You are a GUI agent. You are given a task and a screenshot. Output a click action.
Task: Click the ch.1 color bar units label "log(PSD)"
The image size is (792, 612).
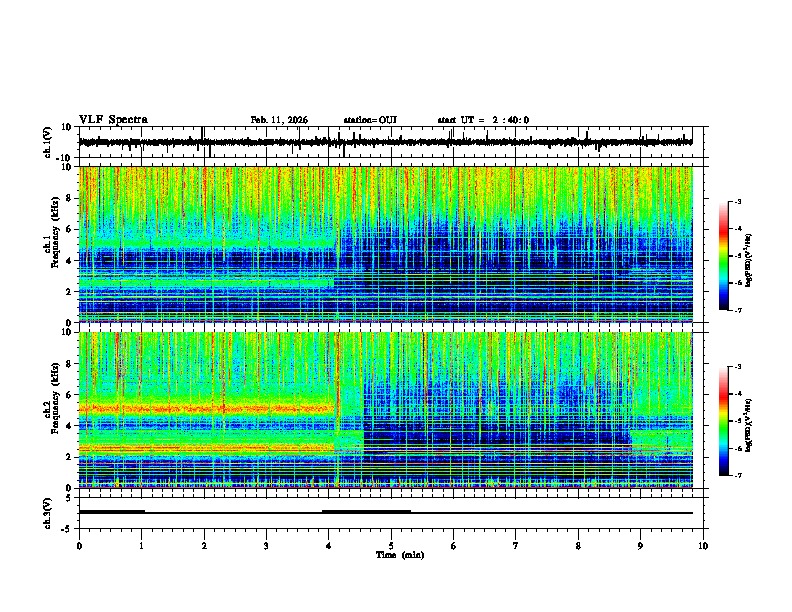748,261
